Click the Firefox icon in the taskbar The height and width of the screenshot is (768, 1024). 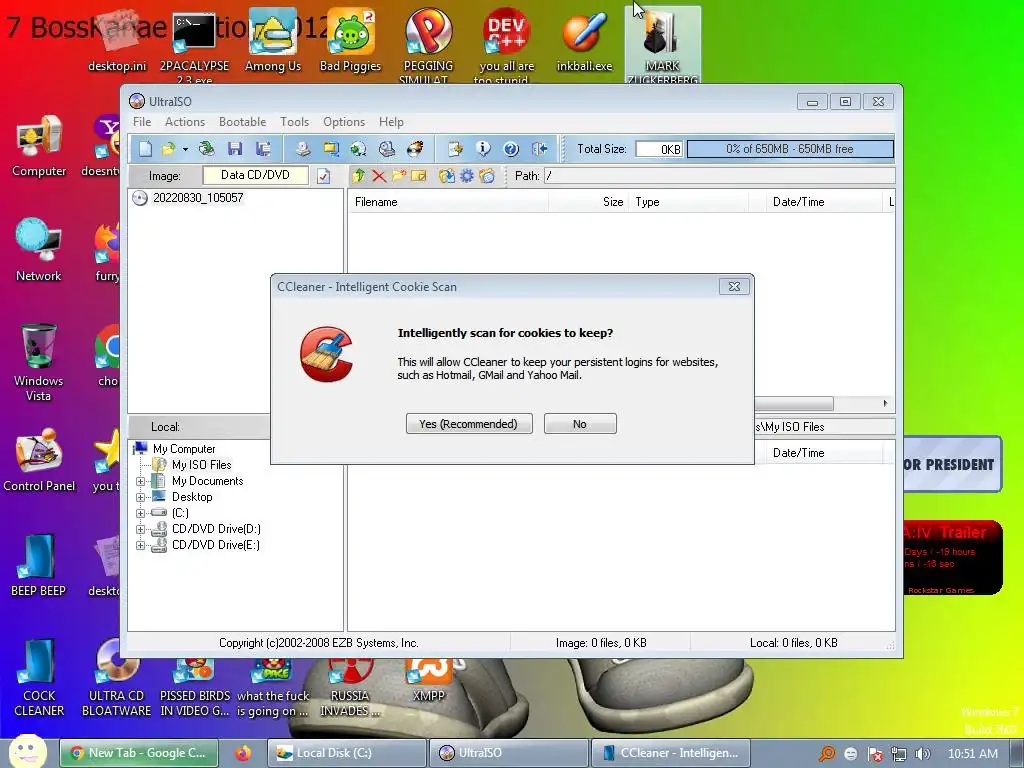(x=243, y=753)
